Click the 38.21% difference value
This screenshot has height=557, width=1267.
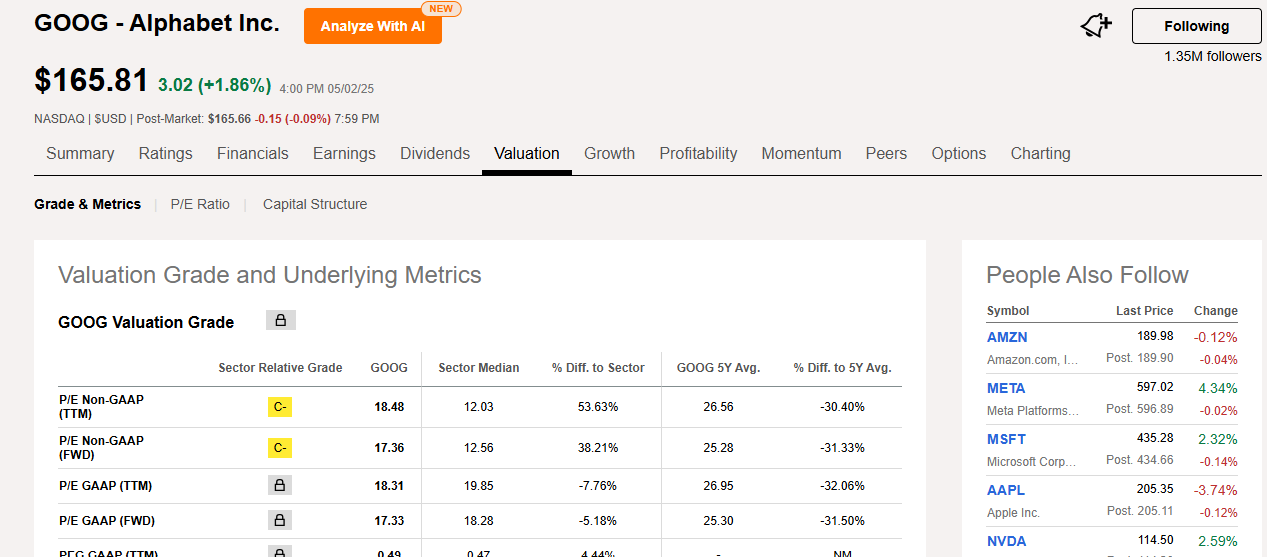coord(598,448)
